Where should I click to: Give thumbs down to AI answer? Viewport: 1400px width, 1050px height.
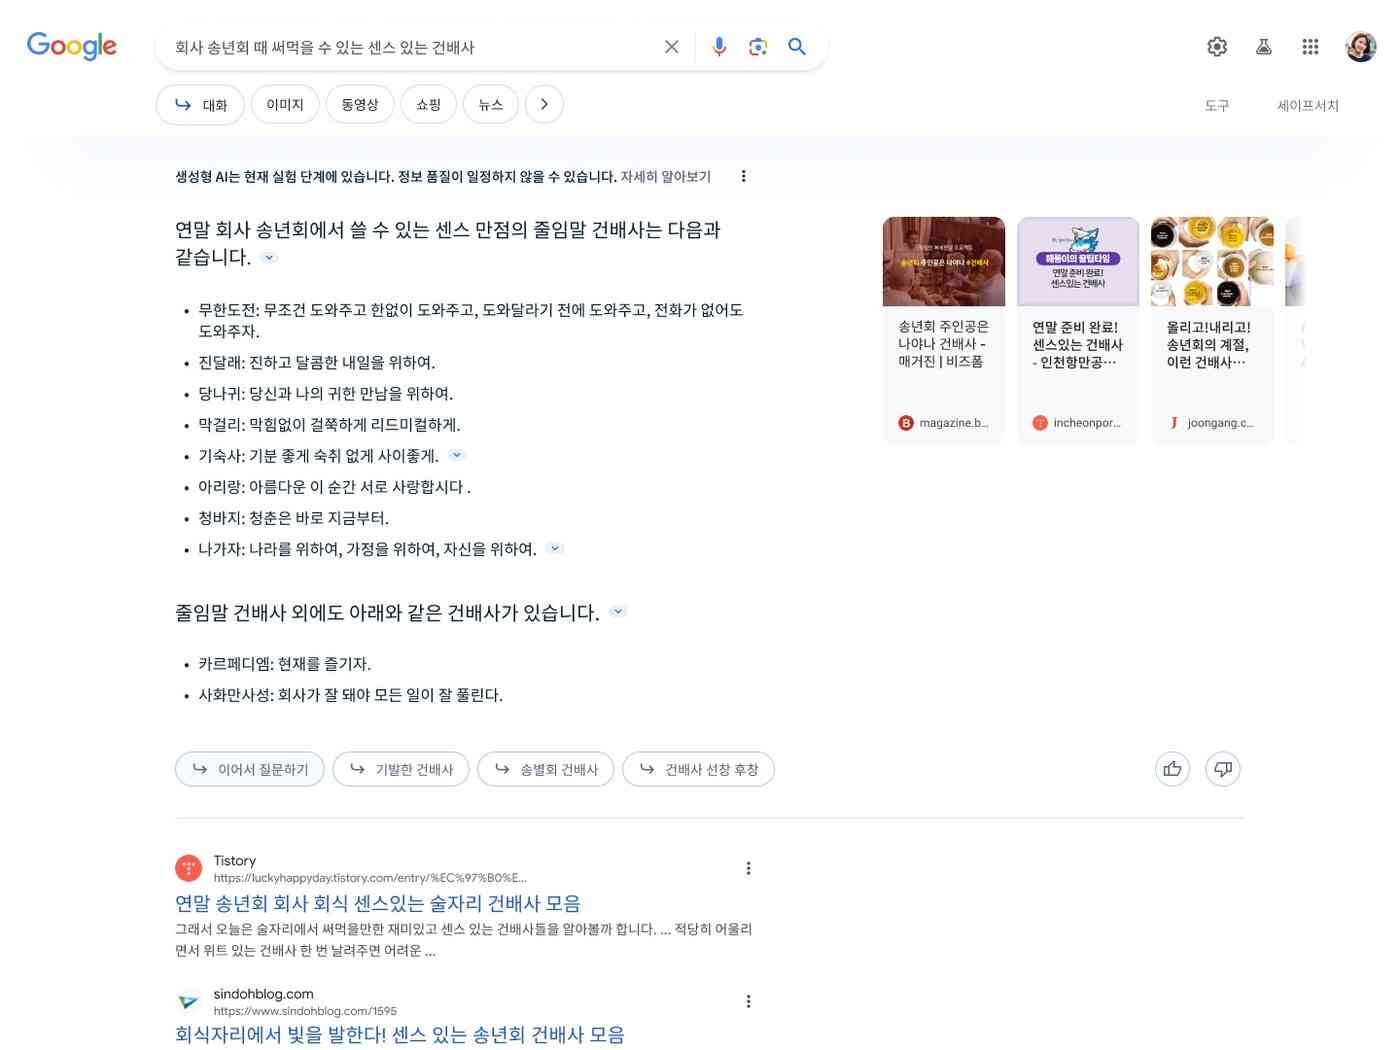[1223, 769]
